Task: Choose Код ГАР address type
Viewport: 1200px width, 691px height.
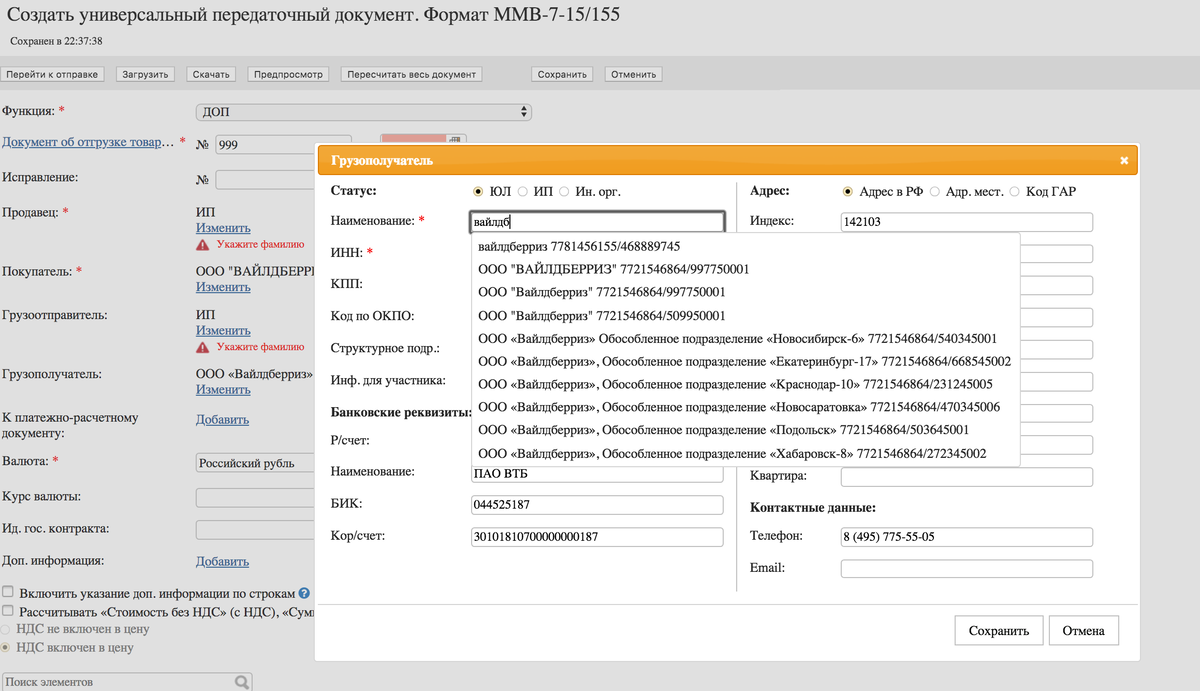Action: tap(1014, 191)
